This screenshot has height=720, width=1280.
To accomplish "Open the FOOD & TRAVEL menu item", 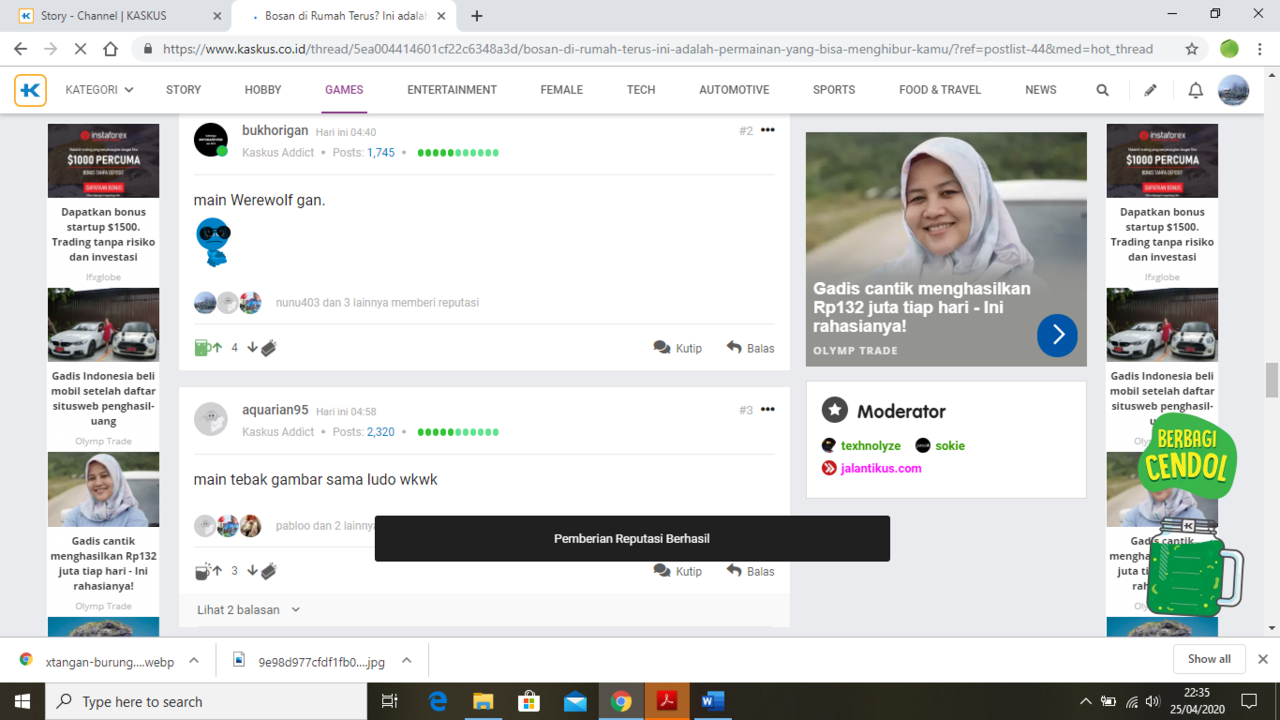I will [x=940, y=90].
